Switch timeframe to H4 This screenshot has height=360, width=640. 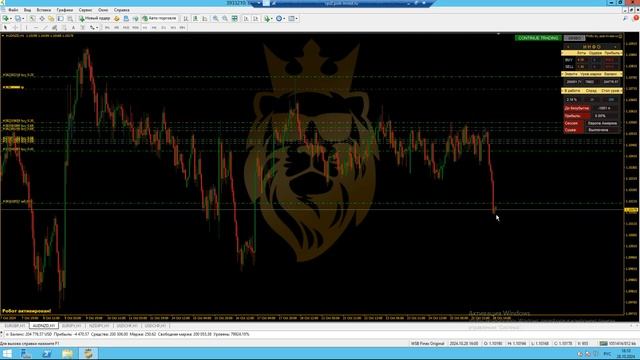click(154, 27)
